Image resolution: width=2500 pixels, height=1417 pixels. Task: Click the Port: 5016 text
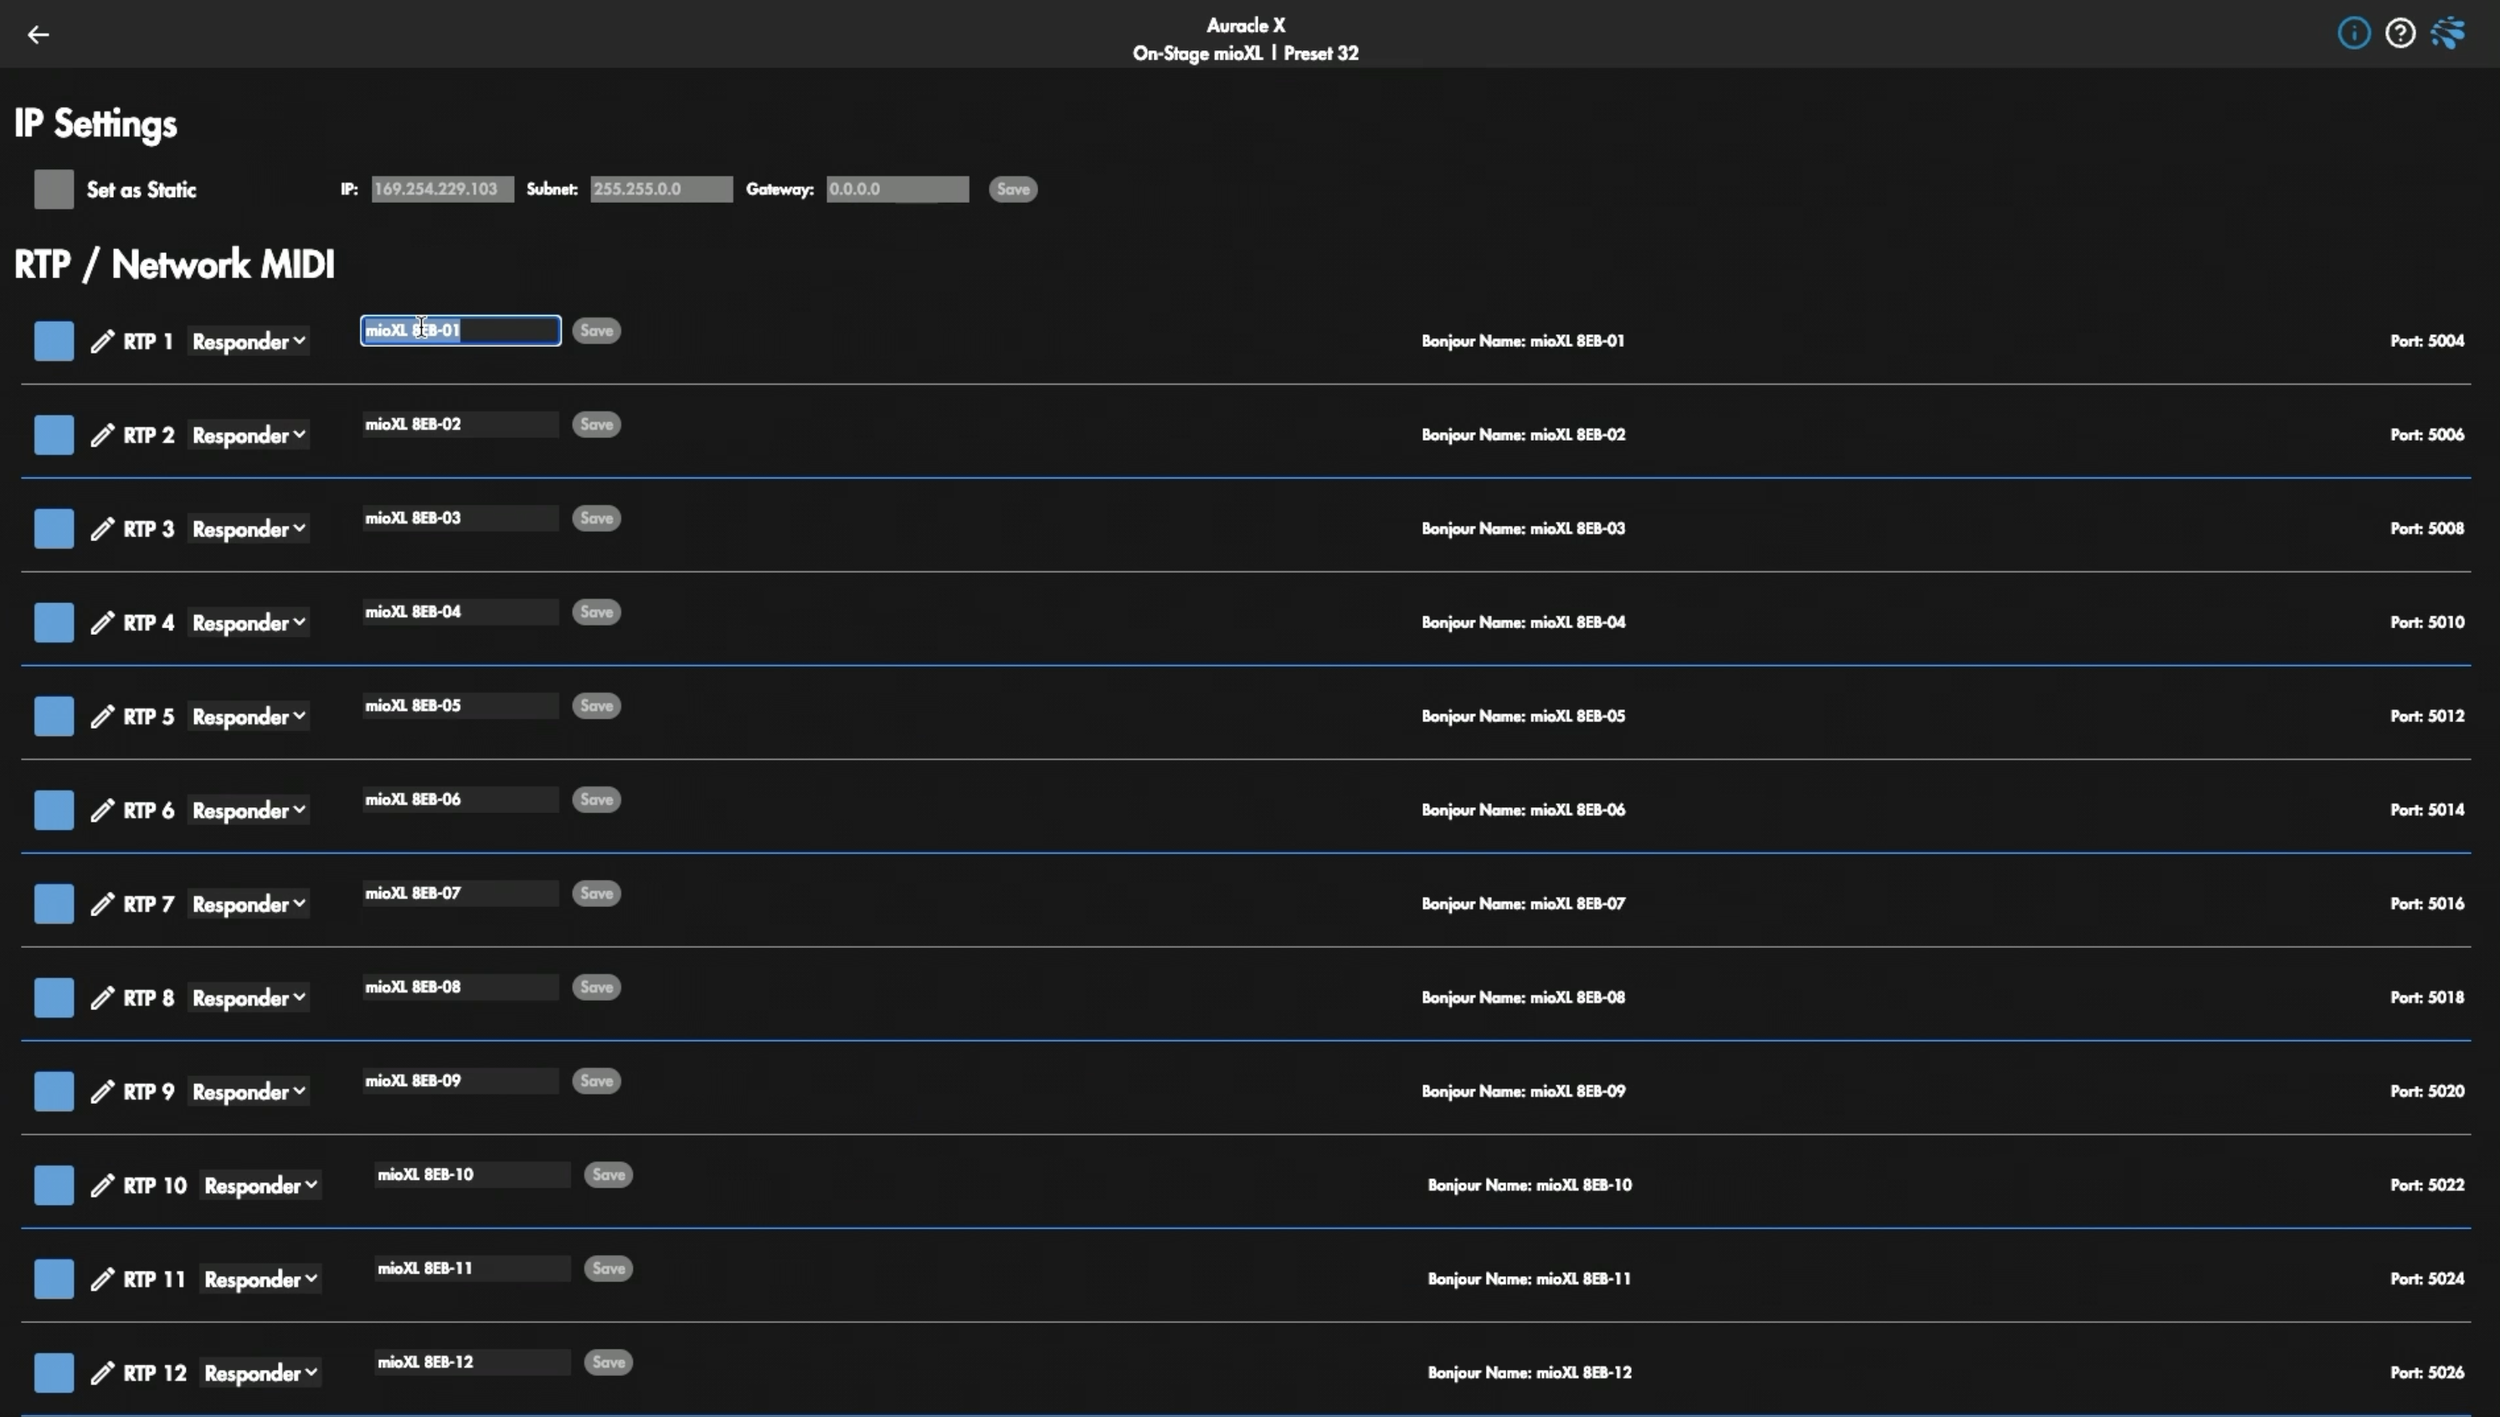point(2427,904)
